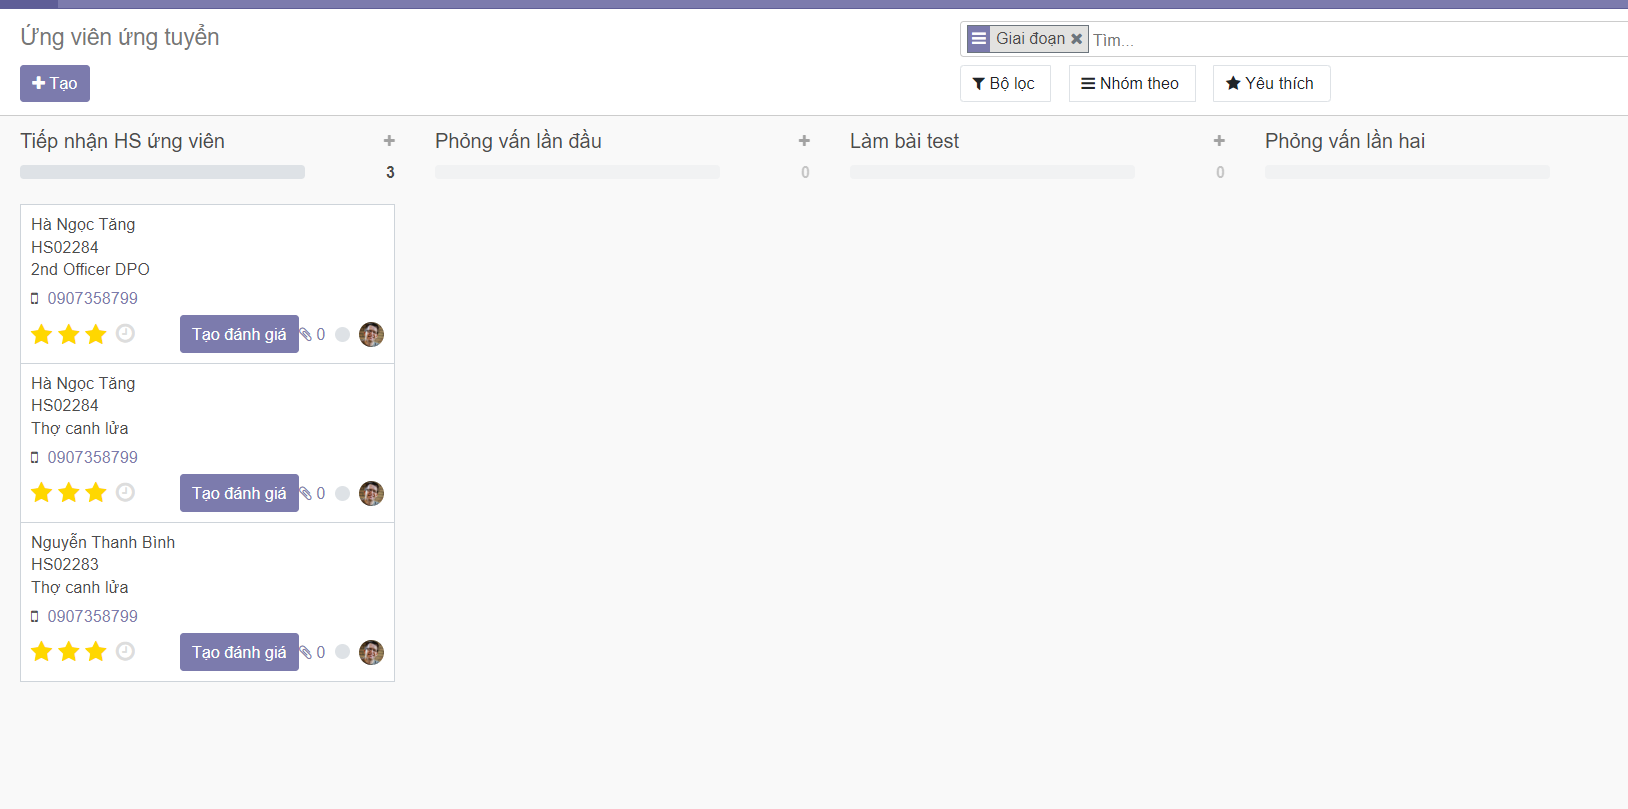Click the user avatar on 2nd Officer DPO card
This screenshot has height=809, width=1628.
pos(371,335)
